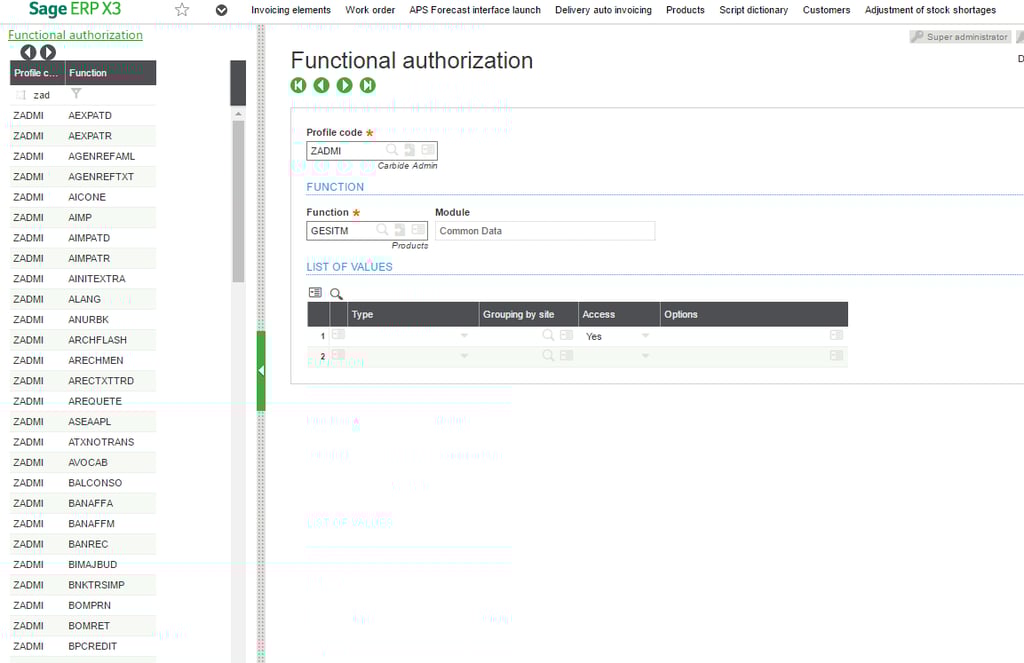Click row 2 Options card icon
This screenshot has width=1024, height=663.
click(x=836, y=355)
